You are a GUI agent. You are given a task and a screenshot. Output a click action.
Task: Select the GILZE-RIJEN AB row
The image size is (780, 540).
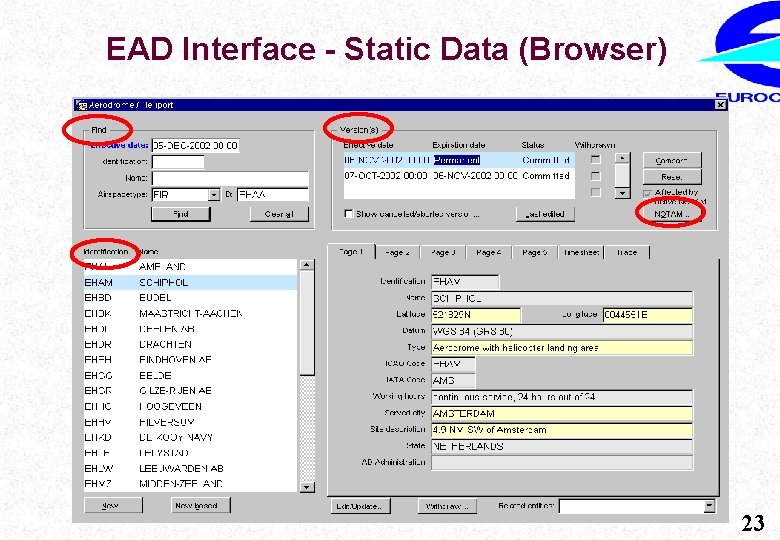(x=191, y=391)
